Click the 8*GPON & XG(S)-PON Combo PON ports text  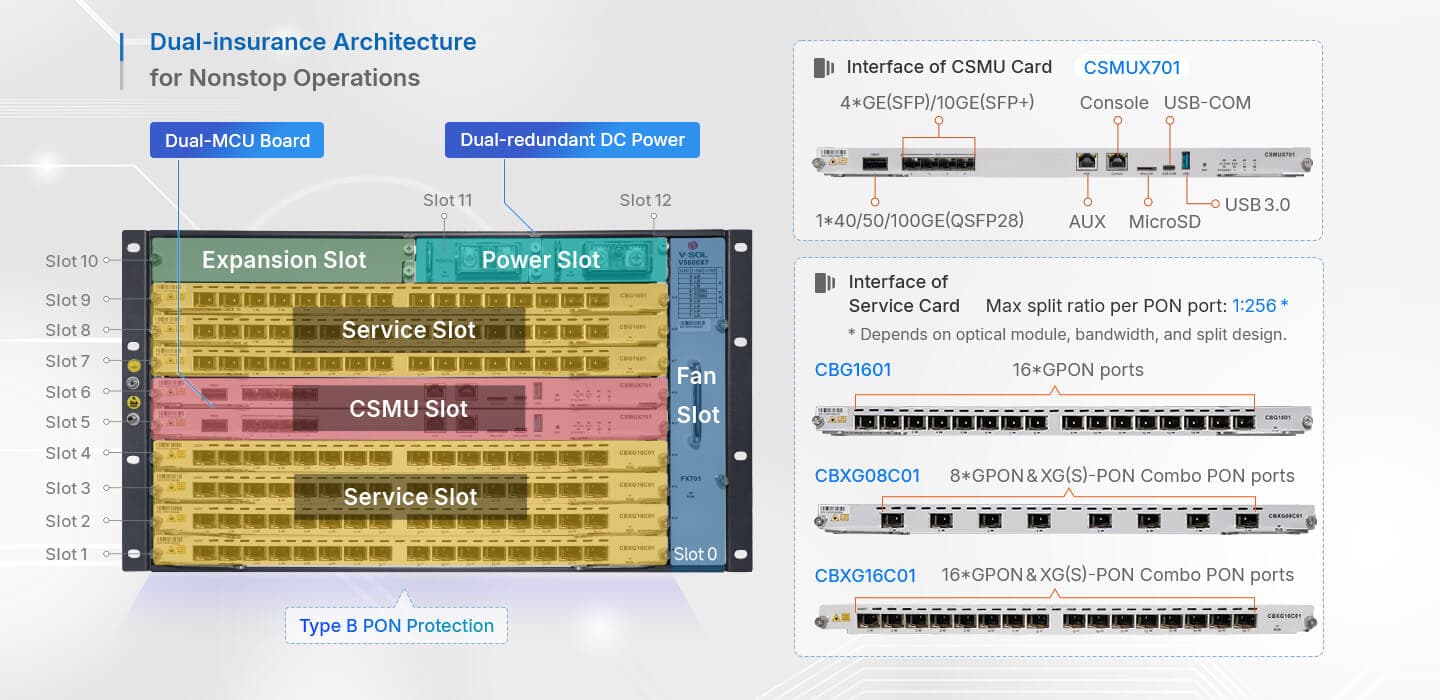(1122, 476)
